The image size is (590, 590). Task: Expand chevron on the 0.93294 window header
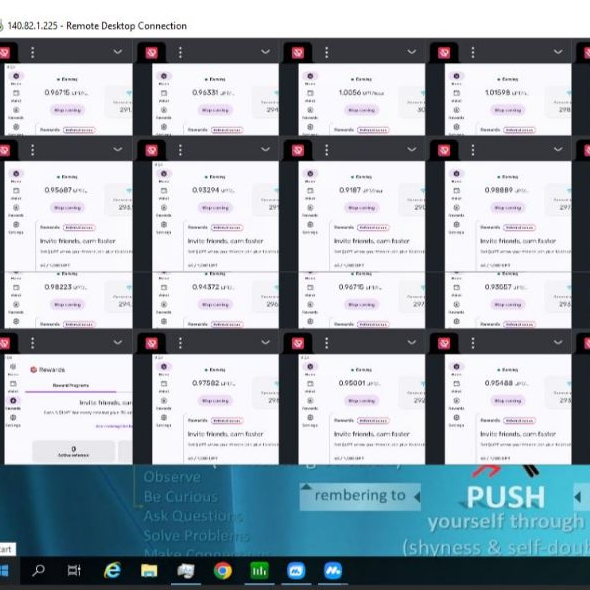tap(265, 149)
